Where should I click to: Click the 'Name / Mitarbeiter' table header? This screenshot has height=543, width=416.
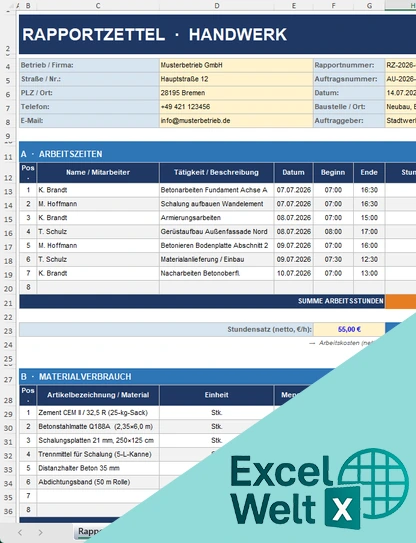98,172
